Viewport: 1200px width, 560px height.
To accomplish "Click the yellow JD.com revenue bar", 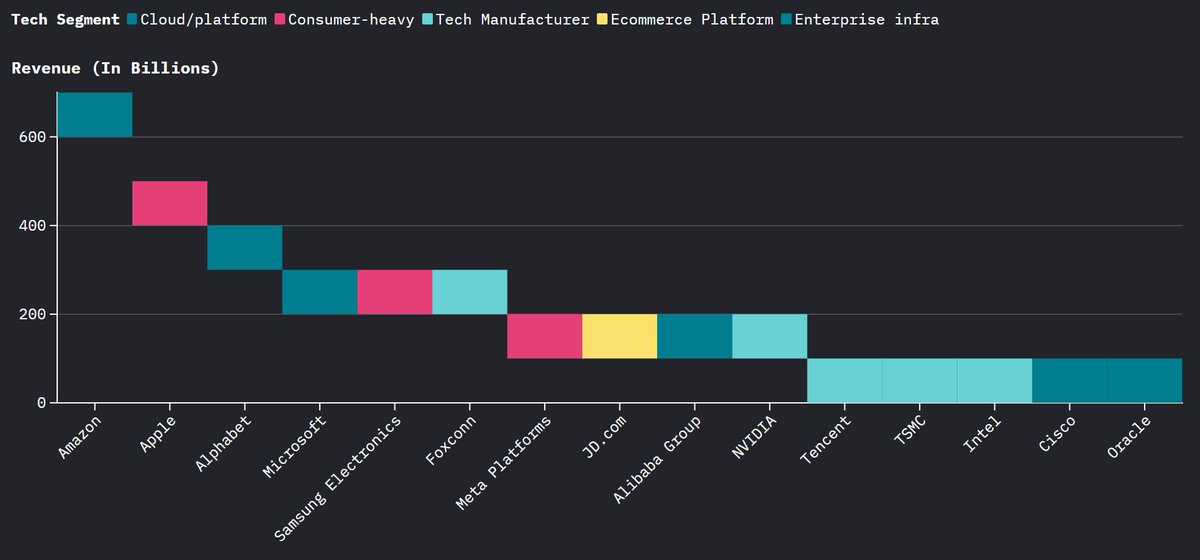I will point(620,336).
